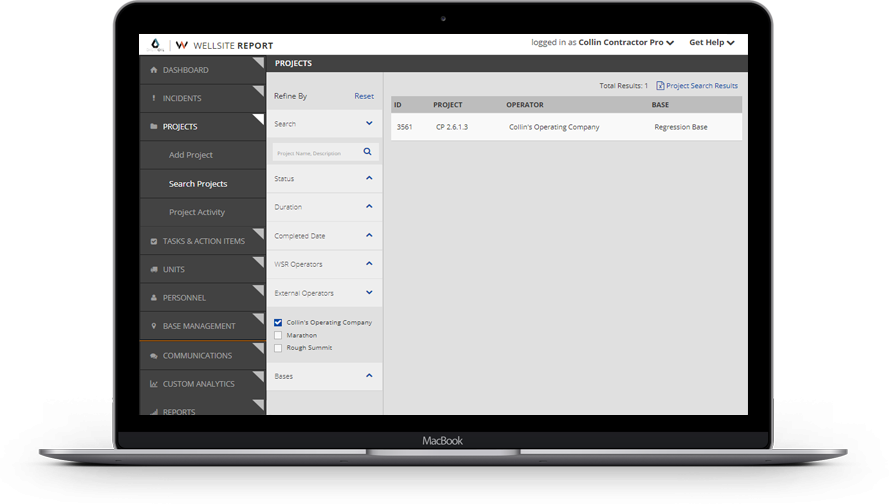889x504 pixels.
Task: Click project name CP 2.6.1.3
Action: pyautogui.click(x=452, y=127)
